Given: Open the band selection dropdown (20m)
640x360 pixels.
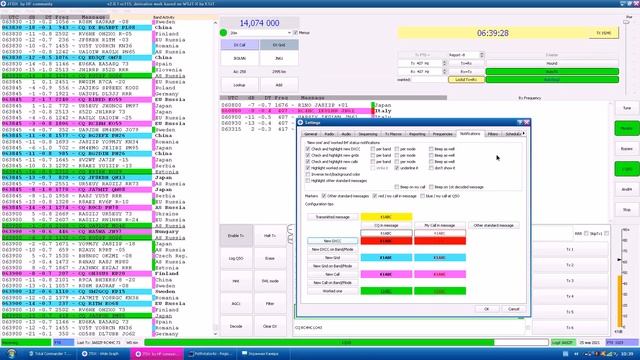Looking at the screenshot, I should pos(260,33).
